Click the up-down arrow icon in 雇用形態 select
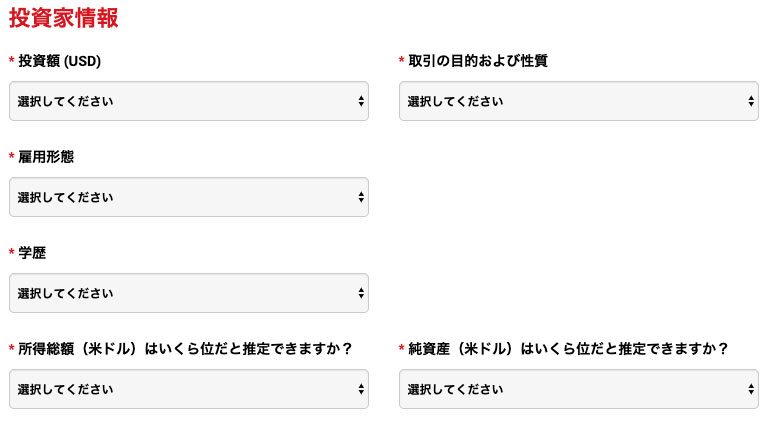The width and height of the screenshot is (774, 421). click(x=361, y=197)
